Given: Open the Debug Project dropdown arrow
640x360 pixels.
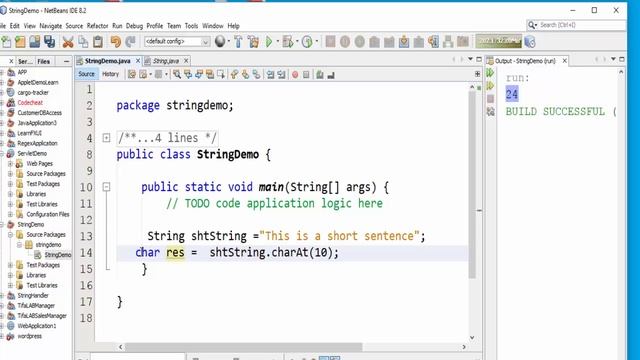Looking at the screenshot, I should [297, 42].
